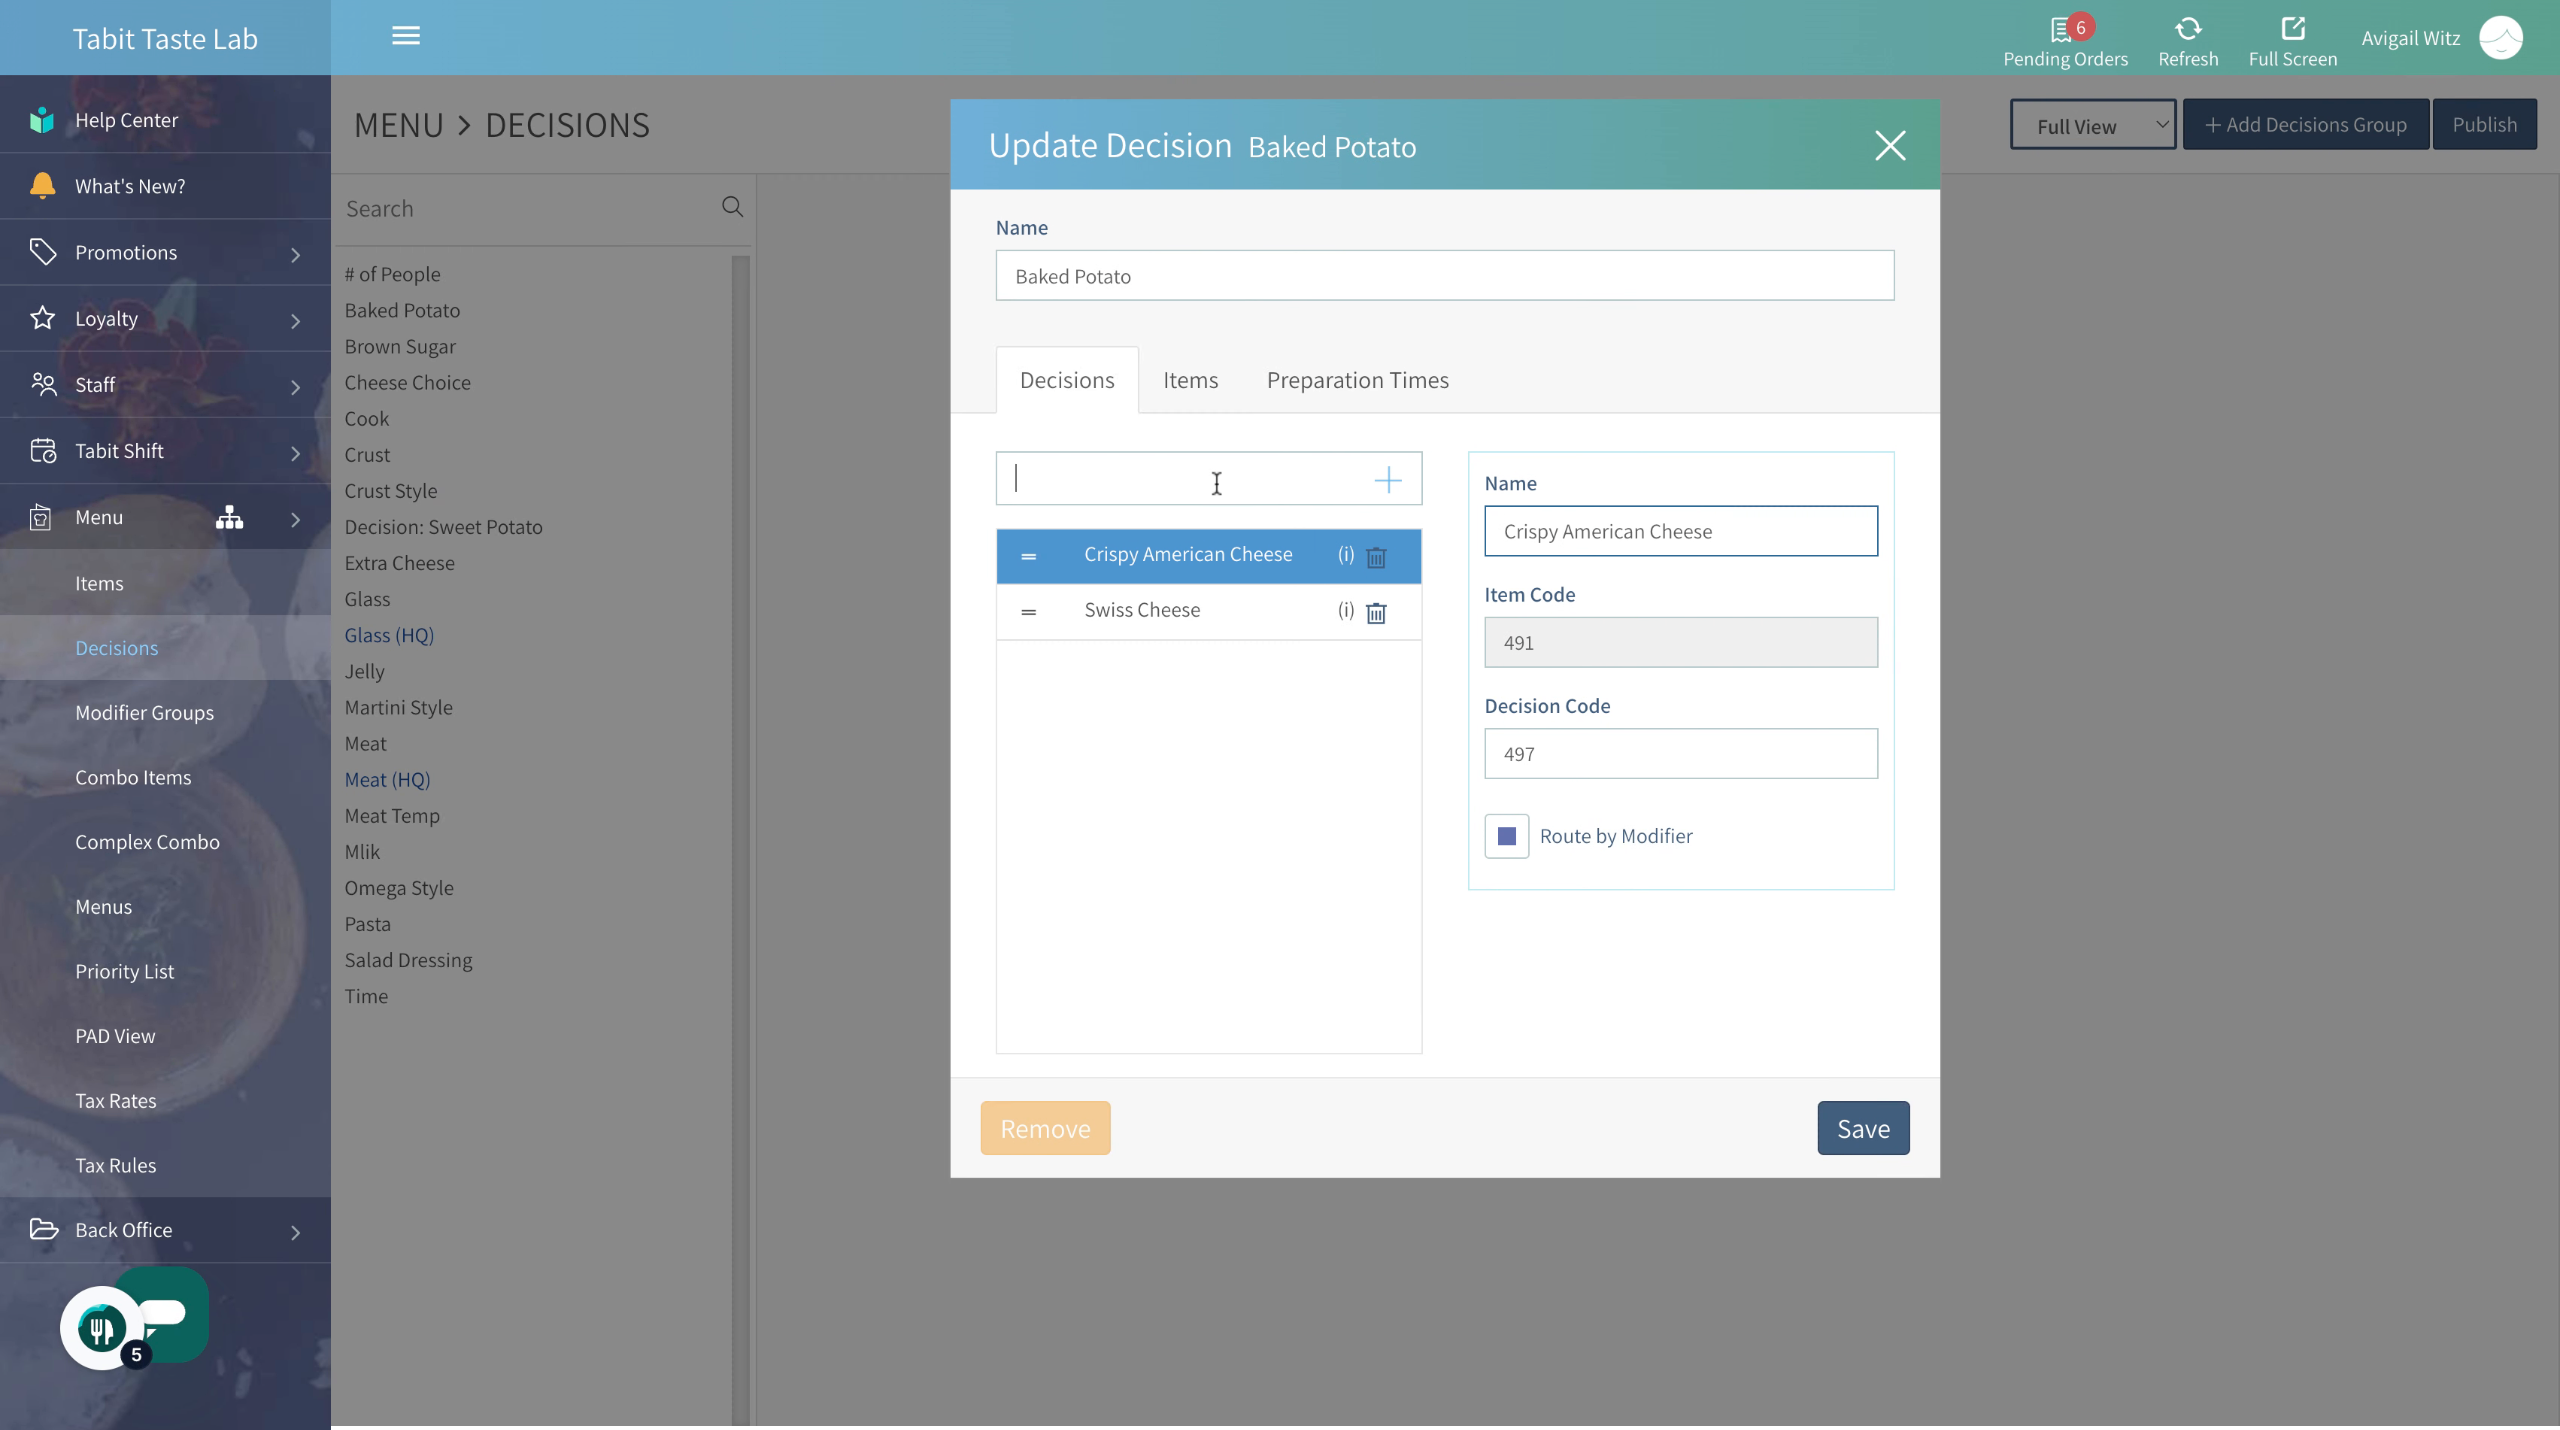Select the Decisions tab in dialog
The width and height of the screenshot is (2560, 1430).
coord(1067,380)
